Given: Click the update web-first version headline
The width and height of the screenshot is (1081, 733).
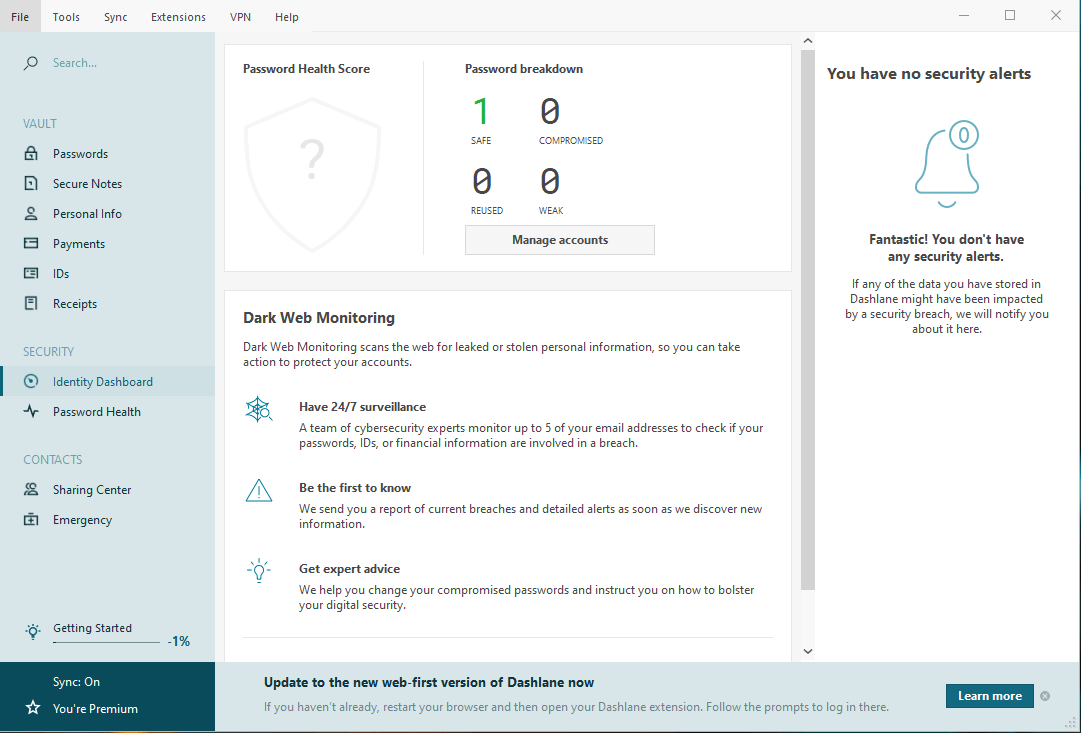Looking at the screenshot, I should 429,683.
